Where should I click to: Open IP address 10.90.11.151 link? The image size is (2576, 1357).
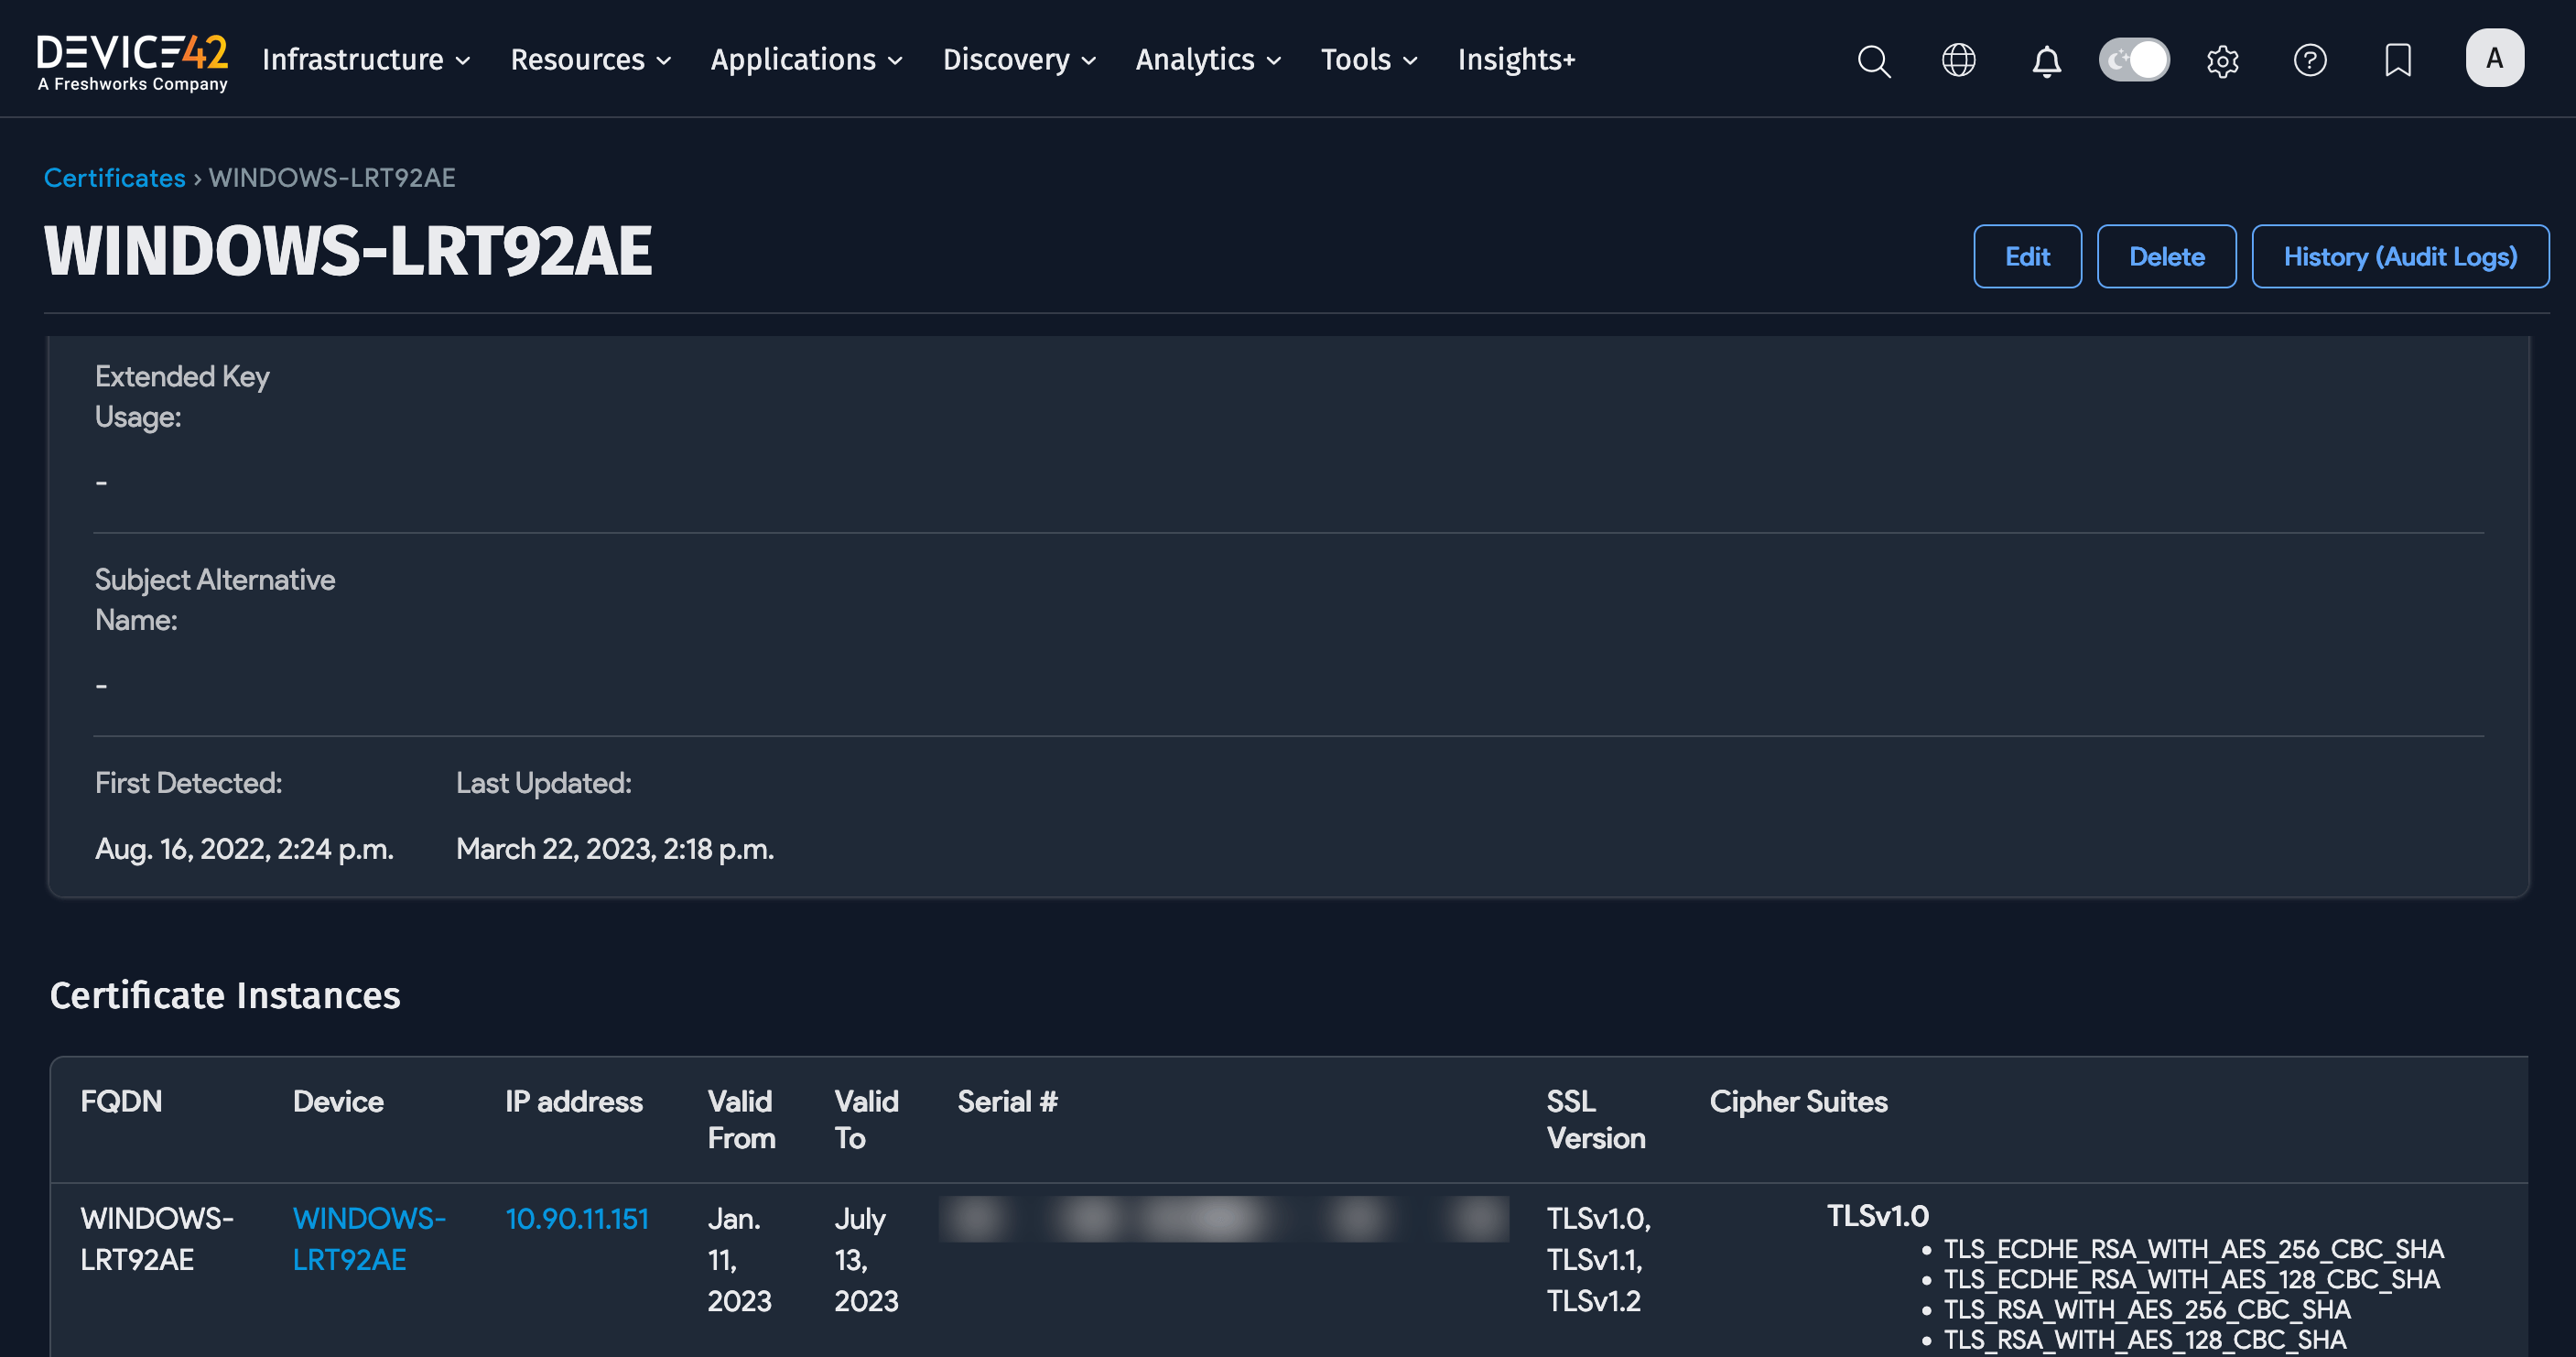tap(577, 1218)
